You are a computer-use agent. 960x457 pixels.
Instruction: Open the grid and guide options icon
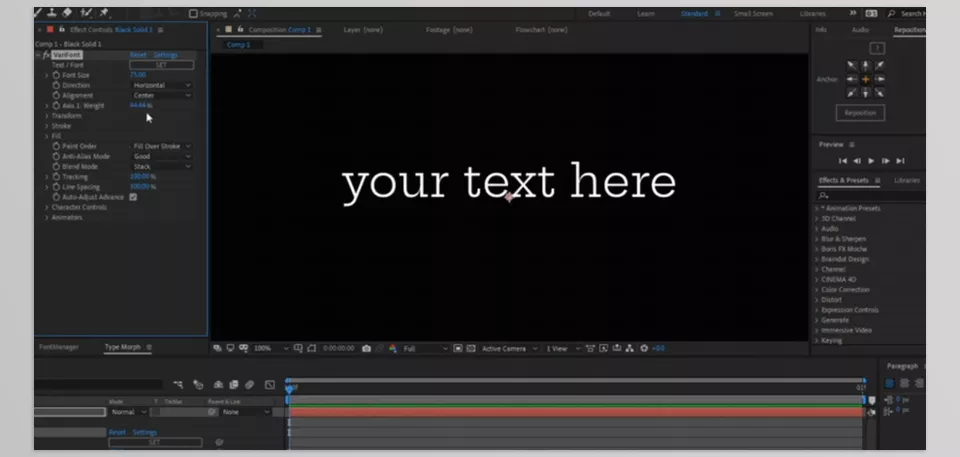click(298, 349)
